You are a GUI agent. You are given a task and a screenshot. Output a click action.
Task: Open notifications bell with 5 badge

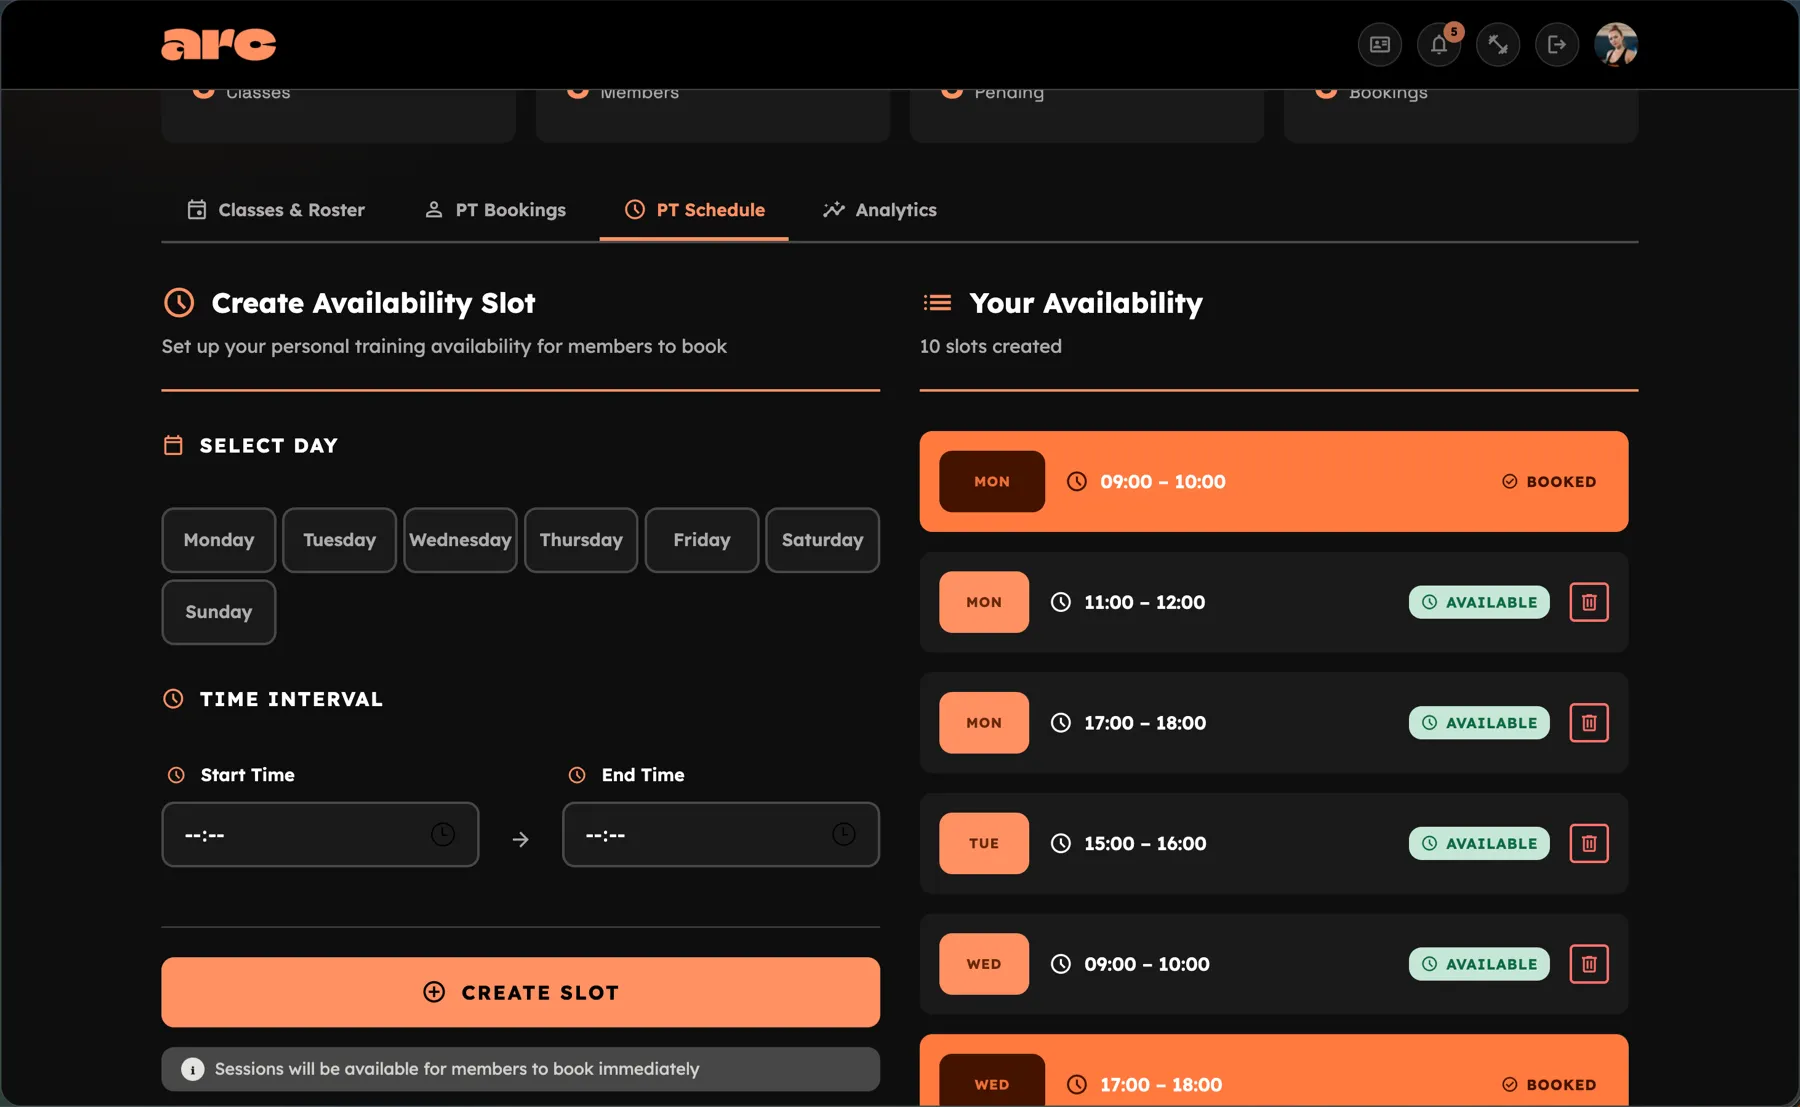[1439, 44]
